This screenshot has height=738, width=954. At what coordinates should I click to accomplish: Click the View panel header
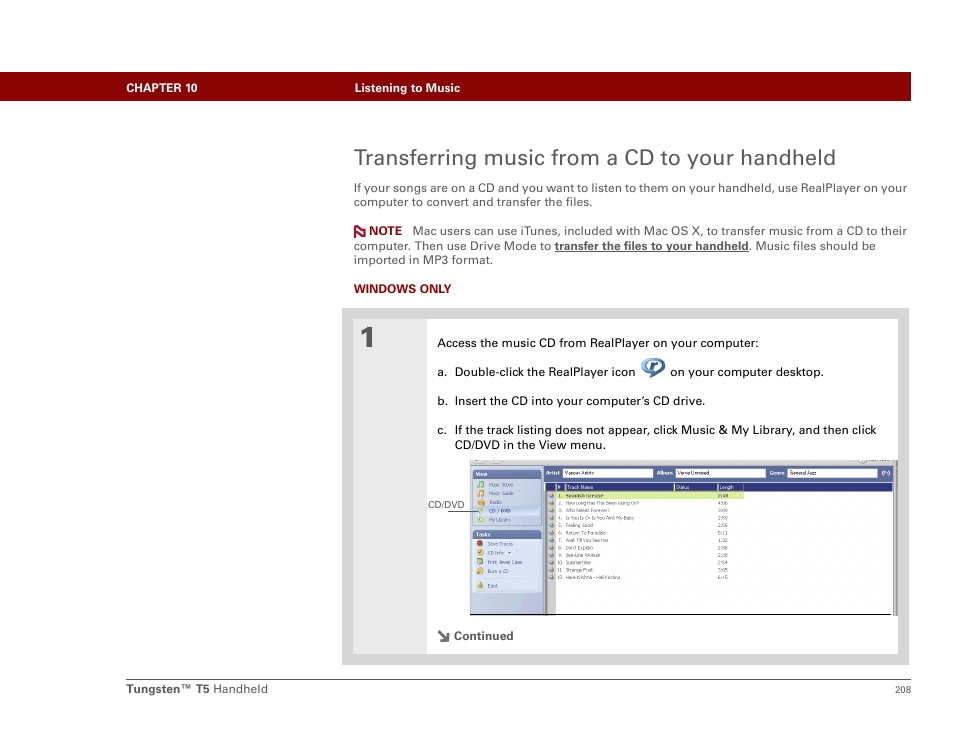[x=507, y=474]
